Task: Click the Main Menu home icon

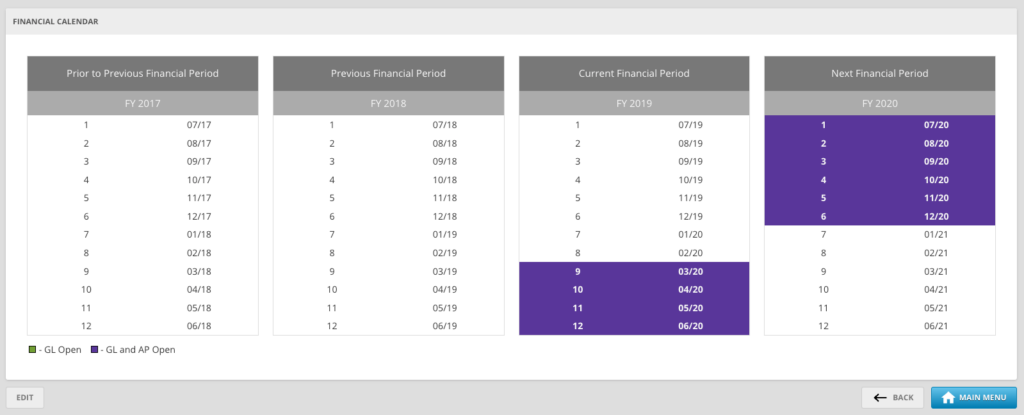Action: (946, 397)
